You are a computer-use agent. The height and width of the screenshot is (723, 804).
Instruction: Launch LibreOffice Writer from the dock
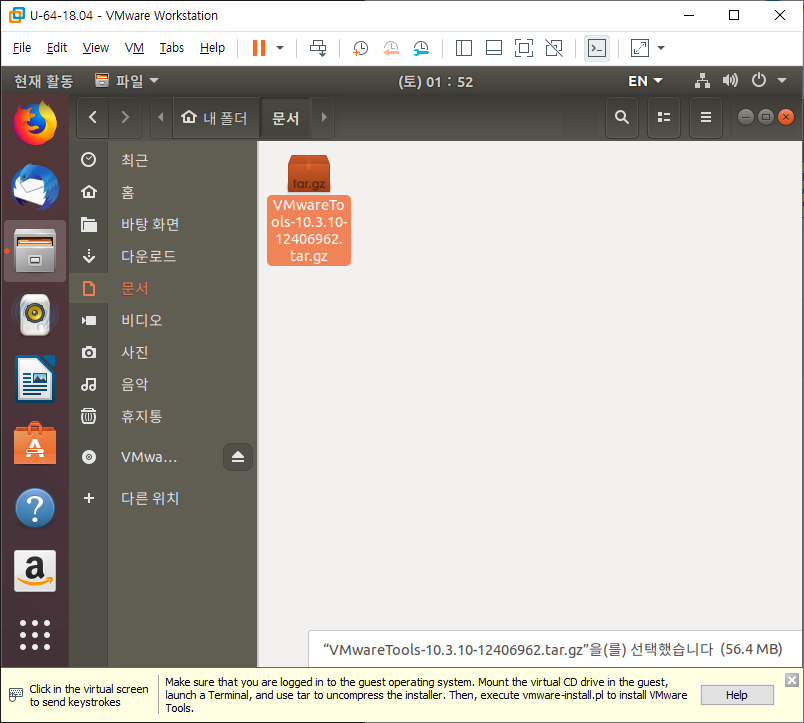35,379
